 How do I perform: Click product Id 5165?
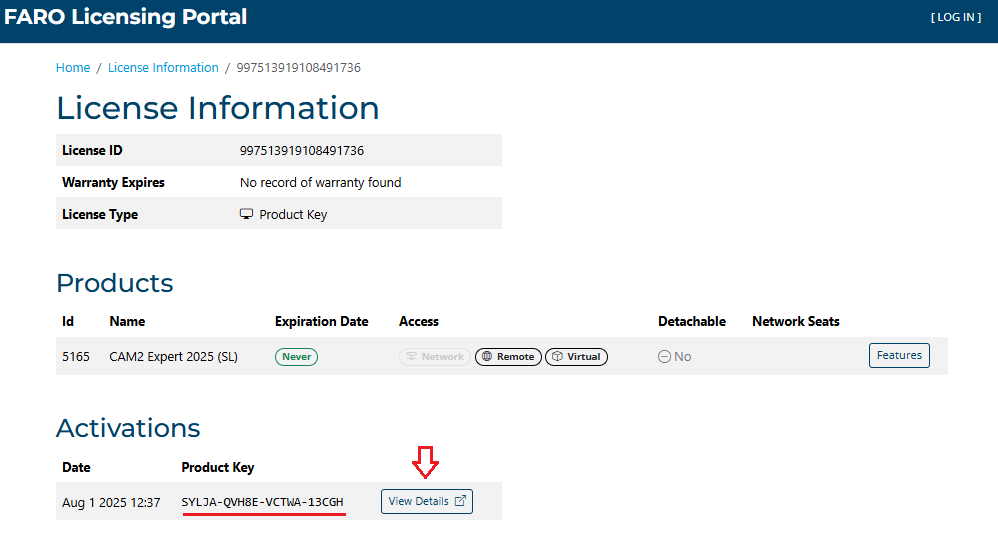[76, 356]
